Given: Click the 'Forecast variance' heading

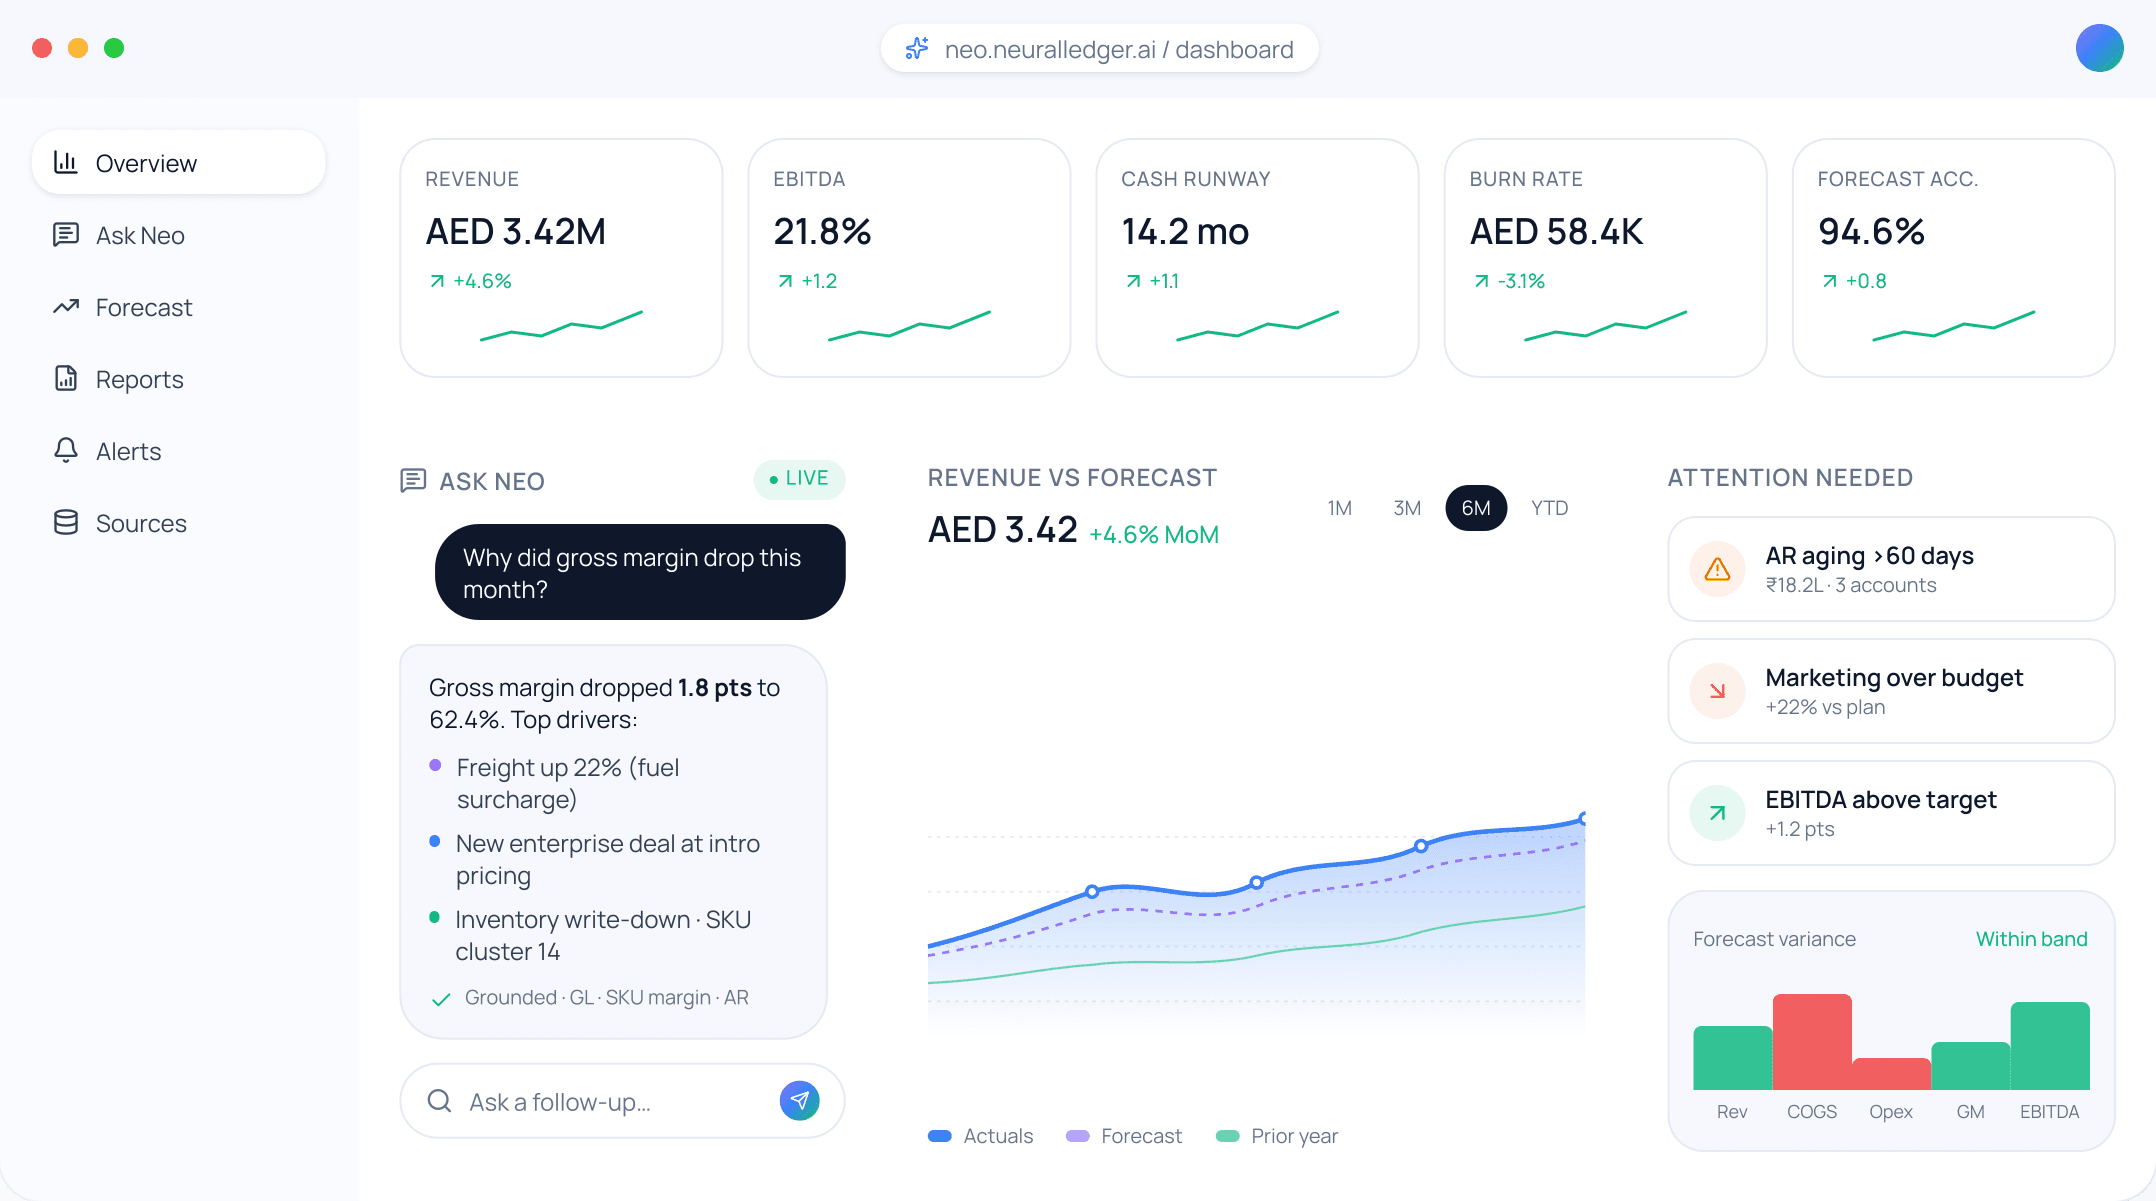Looking at the screenshot, I should coord(1774,939).
